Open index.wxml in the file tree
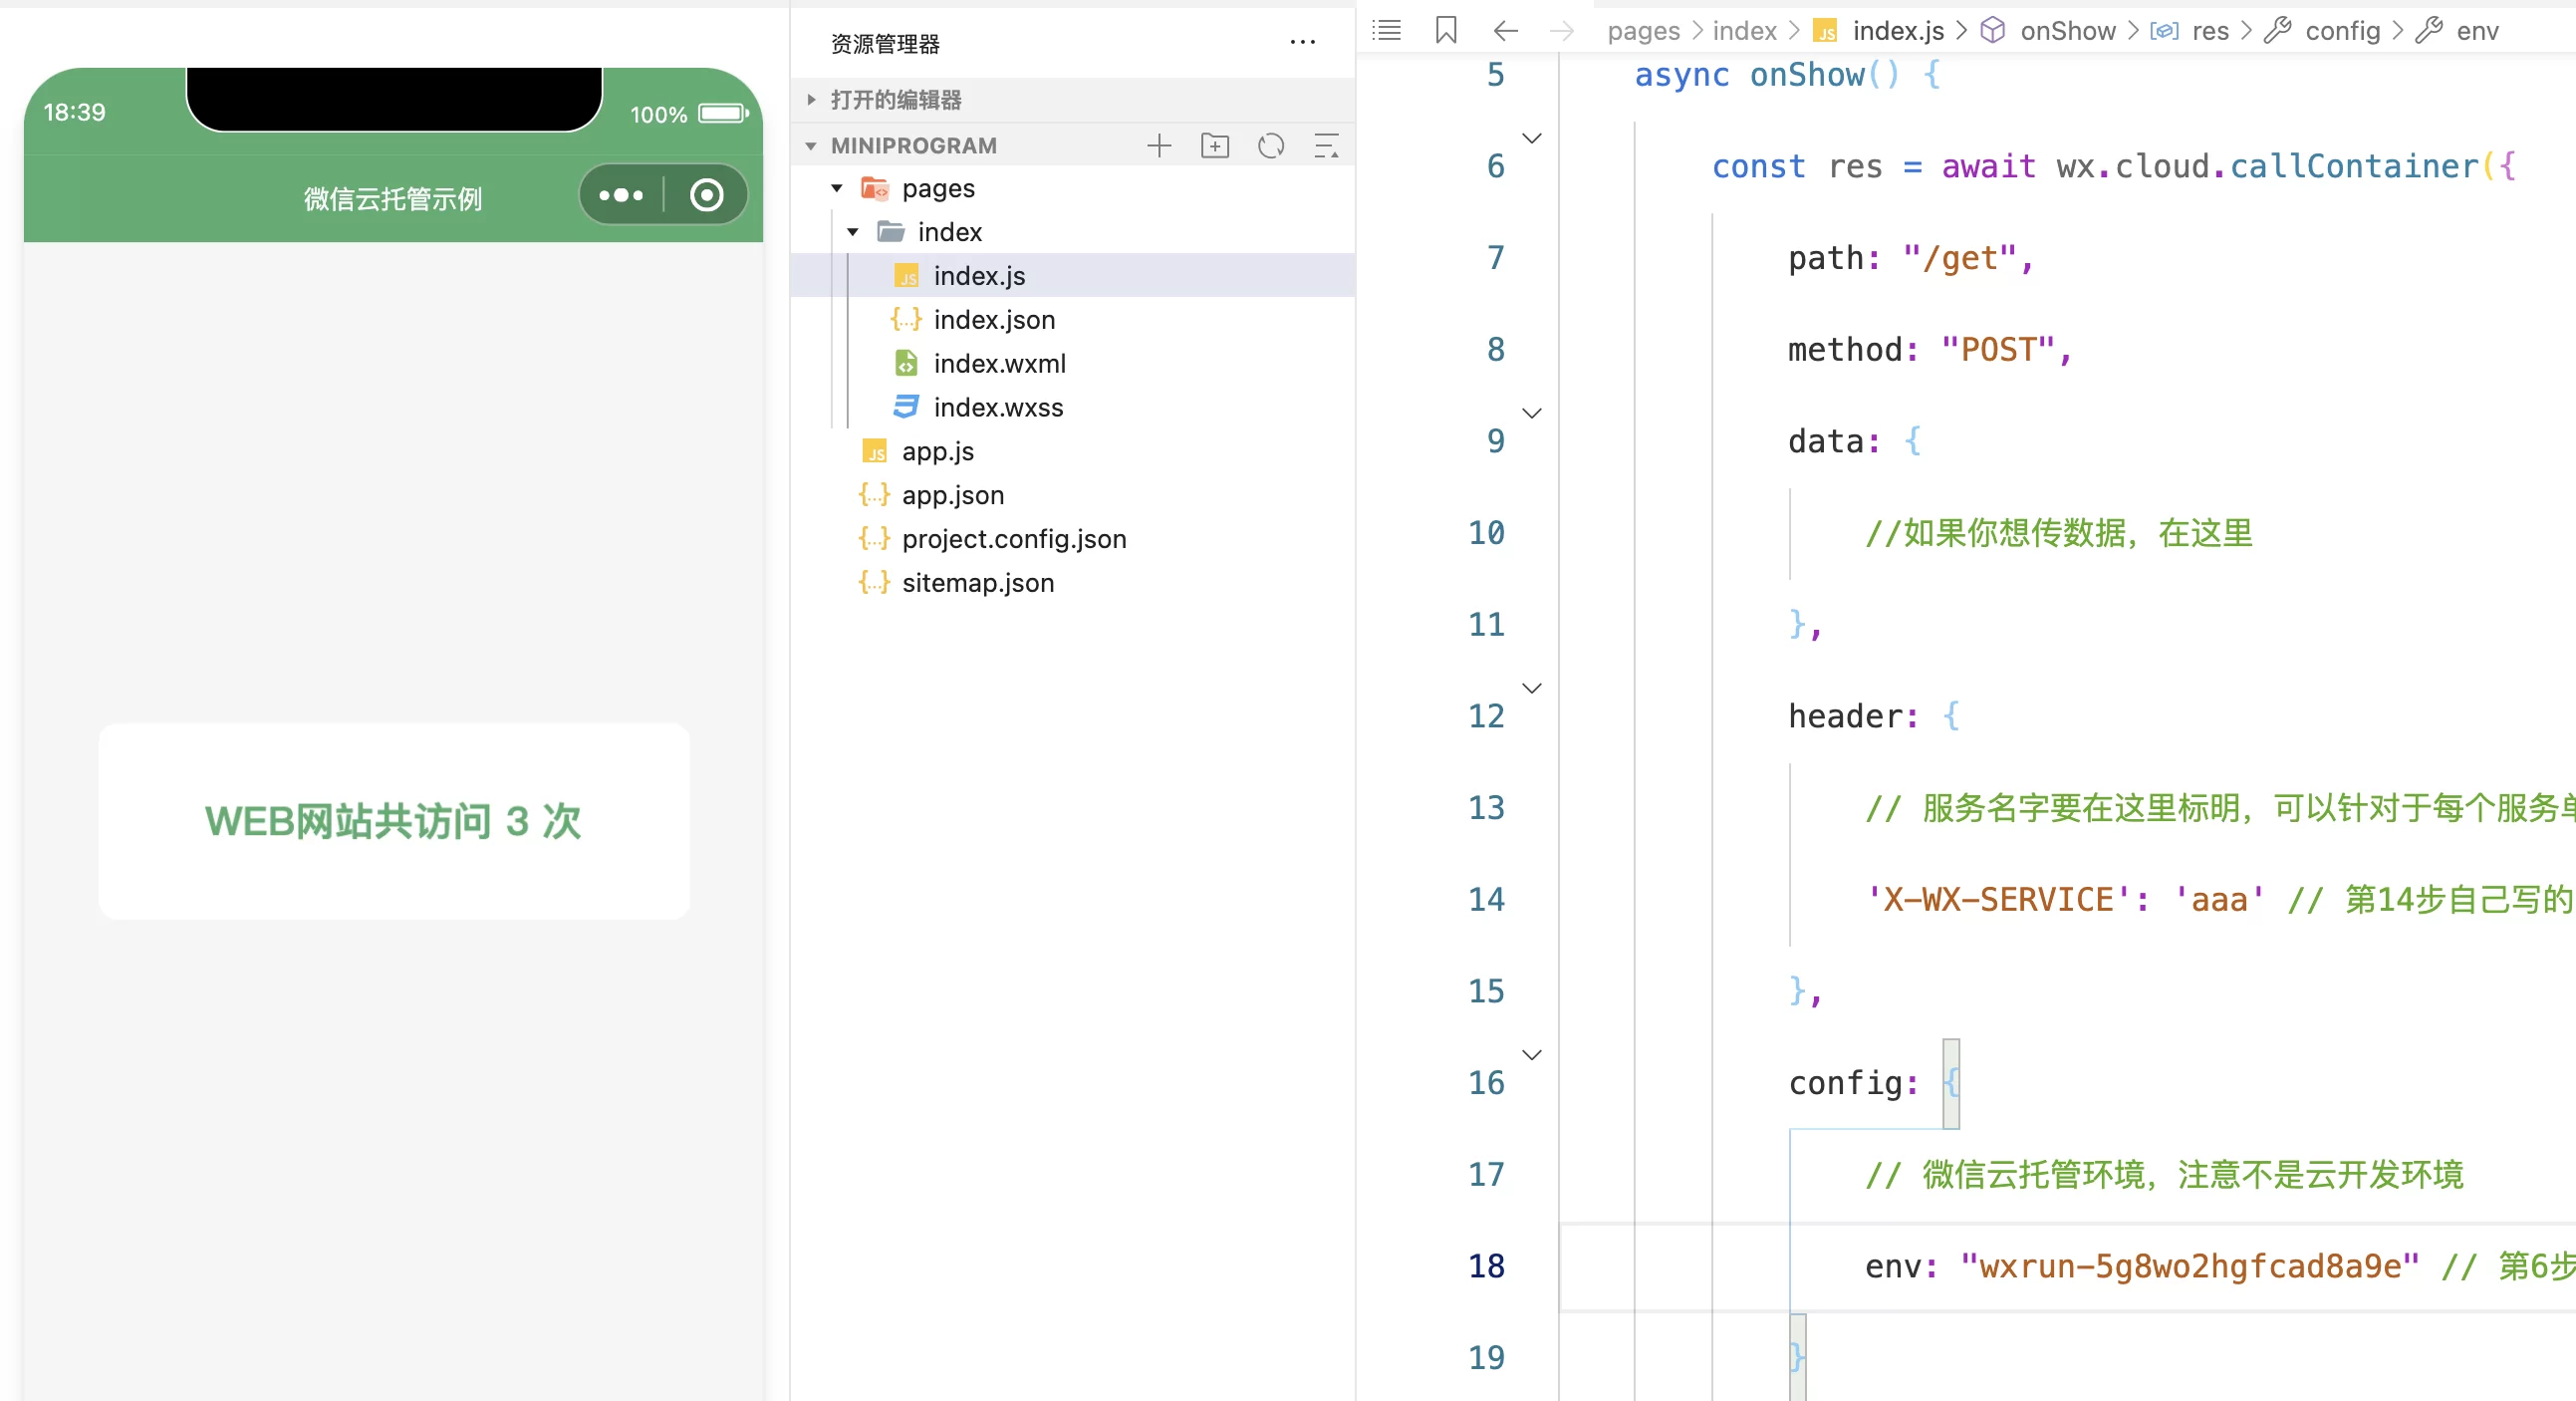This screenshot has height=1401, width=2576. coord(998,363)
